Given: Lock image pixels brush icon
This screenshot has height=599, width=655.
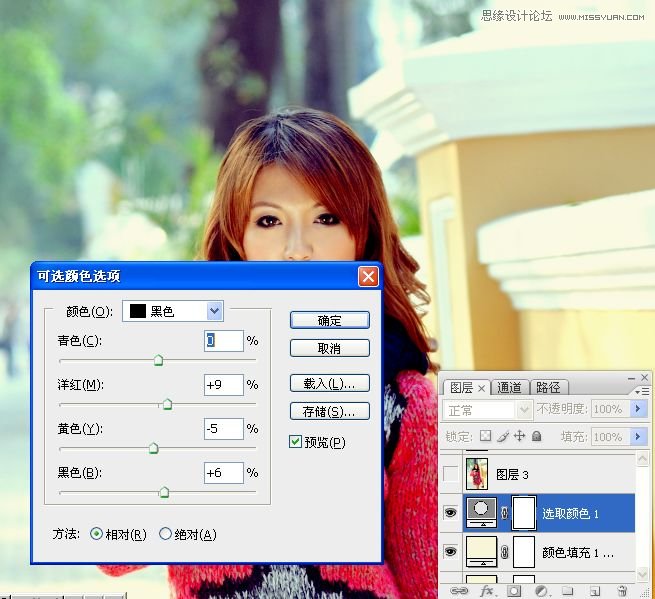Looking at the screenshot, I should (x=503, y=436).
